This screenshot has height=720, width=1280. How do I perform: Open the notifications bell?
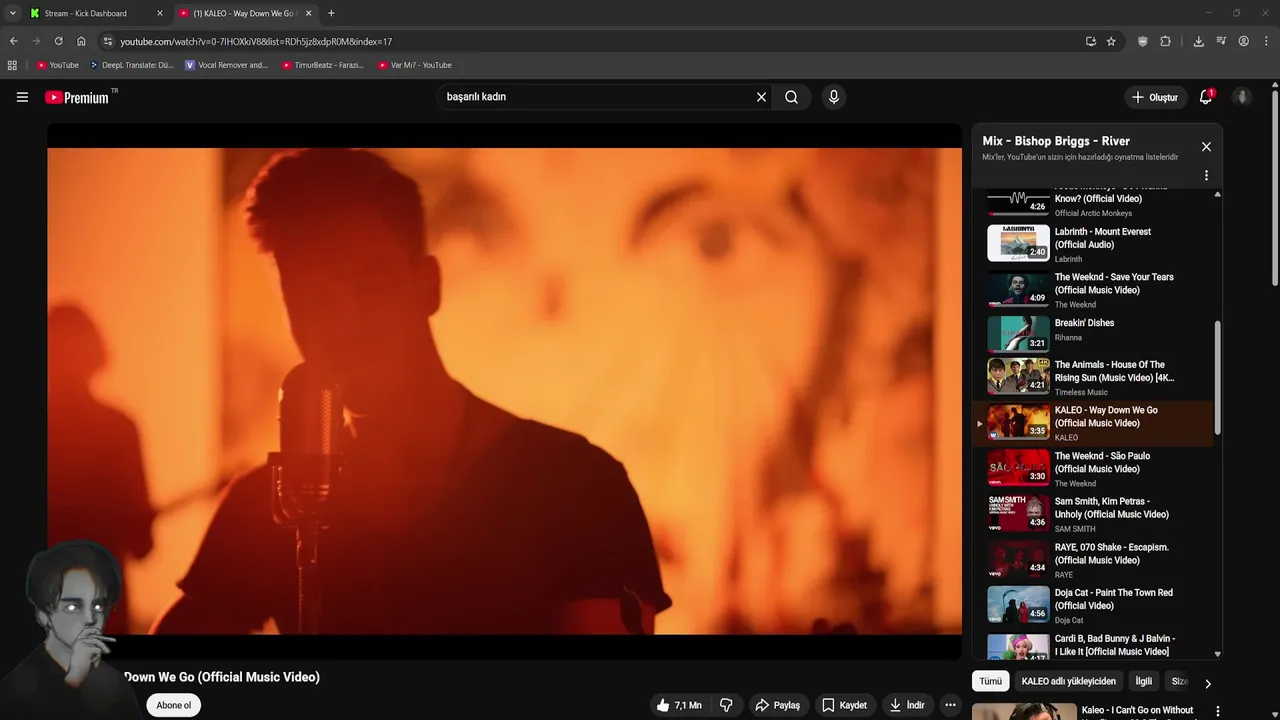tap(1206, 97)
